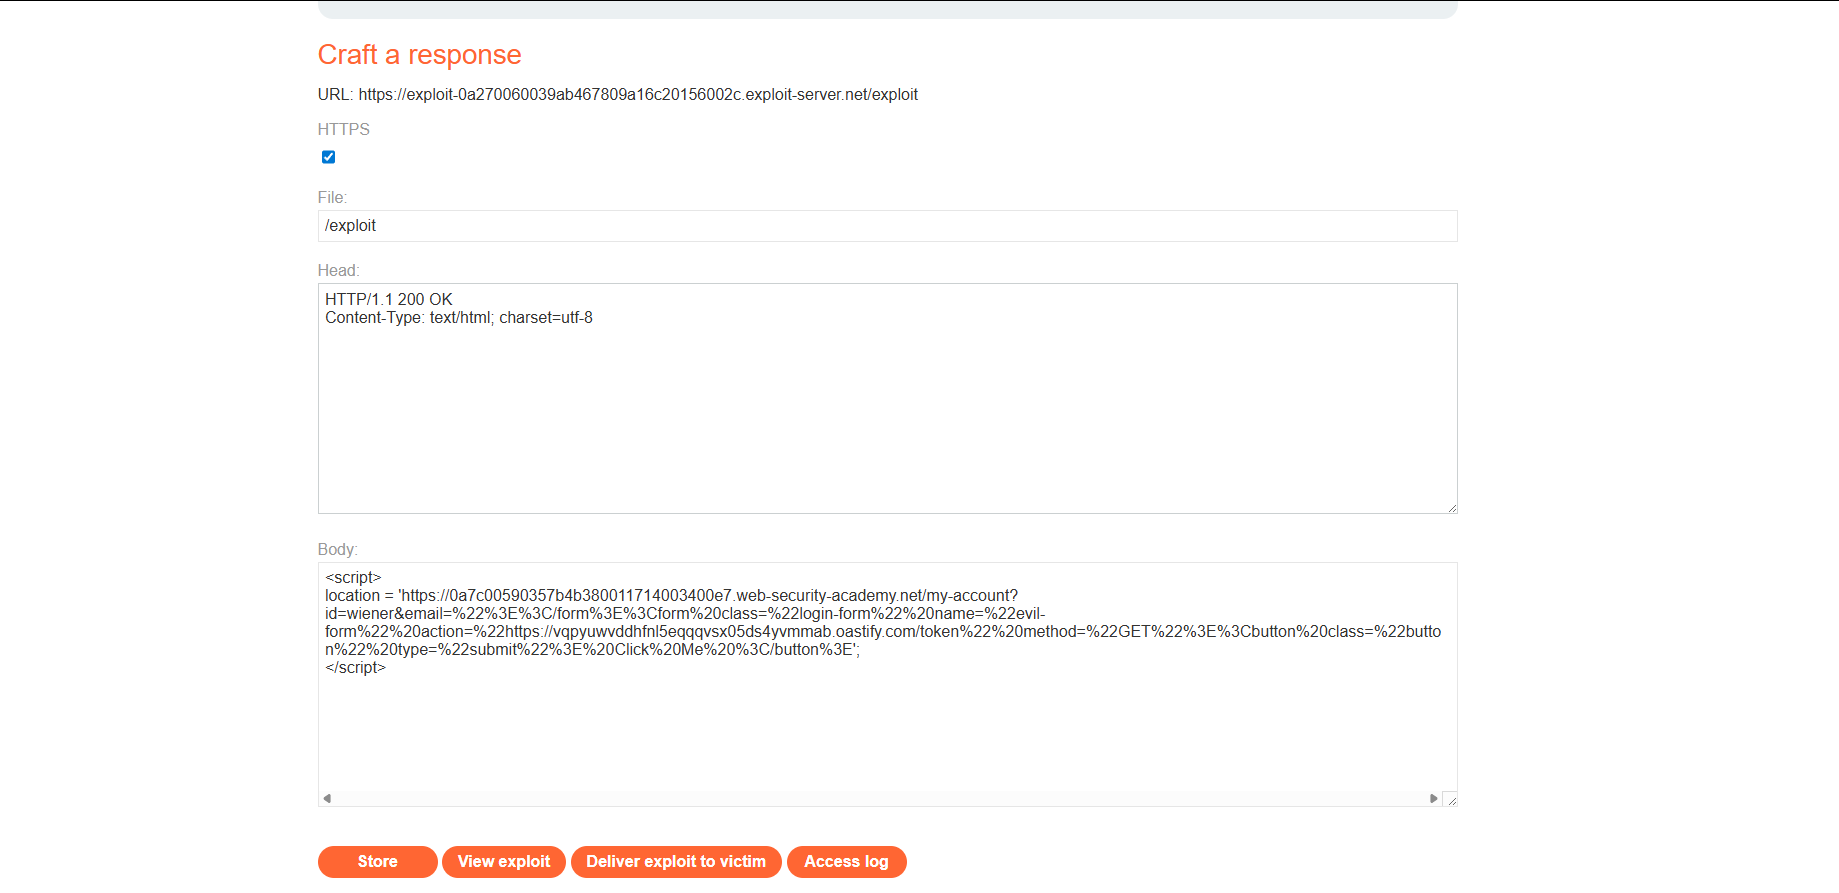Screen dimensions: 1839x893
Task: Click the View exploit button
Action: (504, 861)
